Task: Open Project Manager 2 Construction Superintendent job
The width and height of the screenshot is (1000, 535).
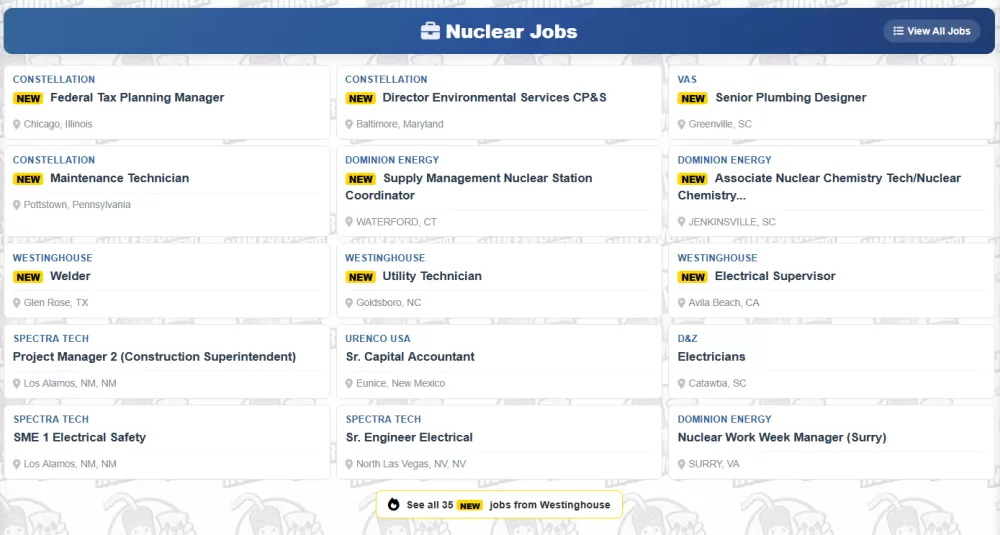Action: click(x=154, y=356)
